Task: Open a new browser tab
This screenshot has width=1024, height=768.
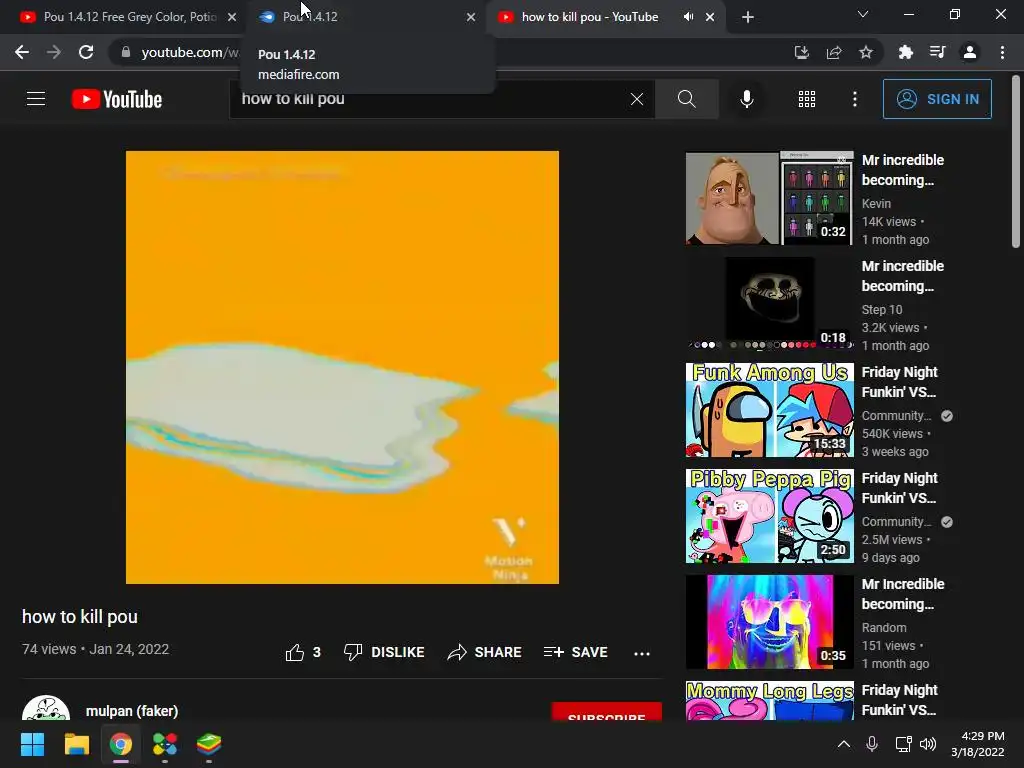Action: tap(748, 17)
